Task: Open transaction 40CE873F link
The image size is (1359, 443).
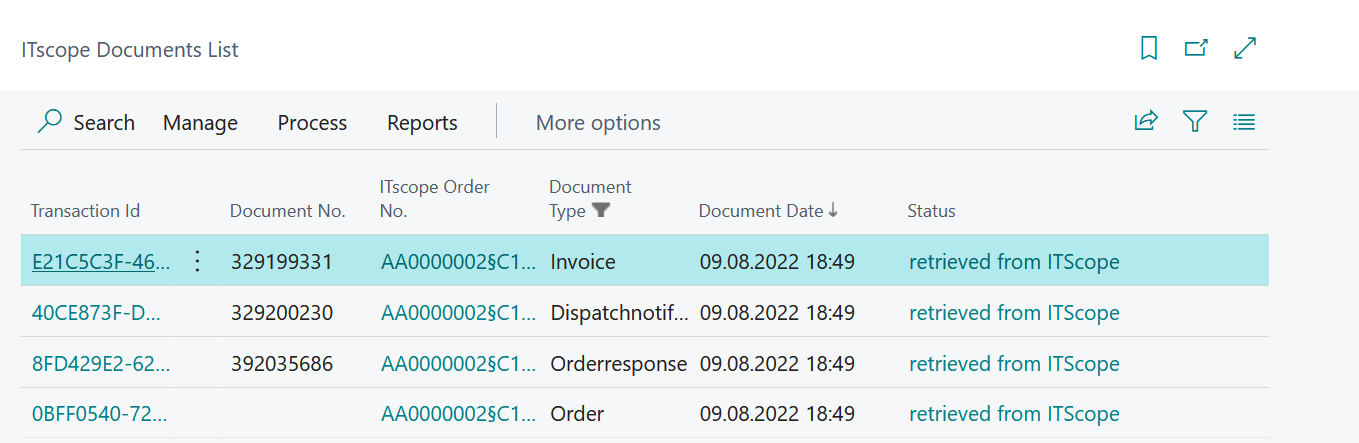Action: [96, 313]
